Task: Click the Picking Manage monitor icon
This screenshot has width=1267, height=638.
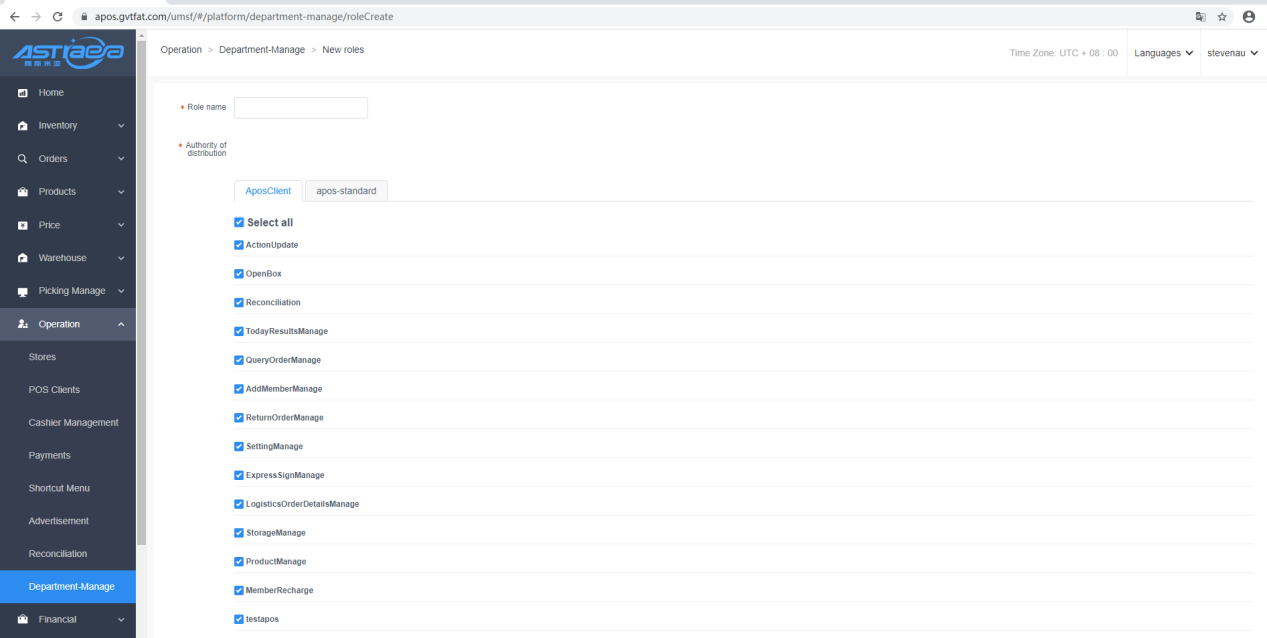Action: [23, 291]
